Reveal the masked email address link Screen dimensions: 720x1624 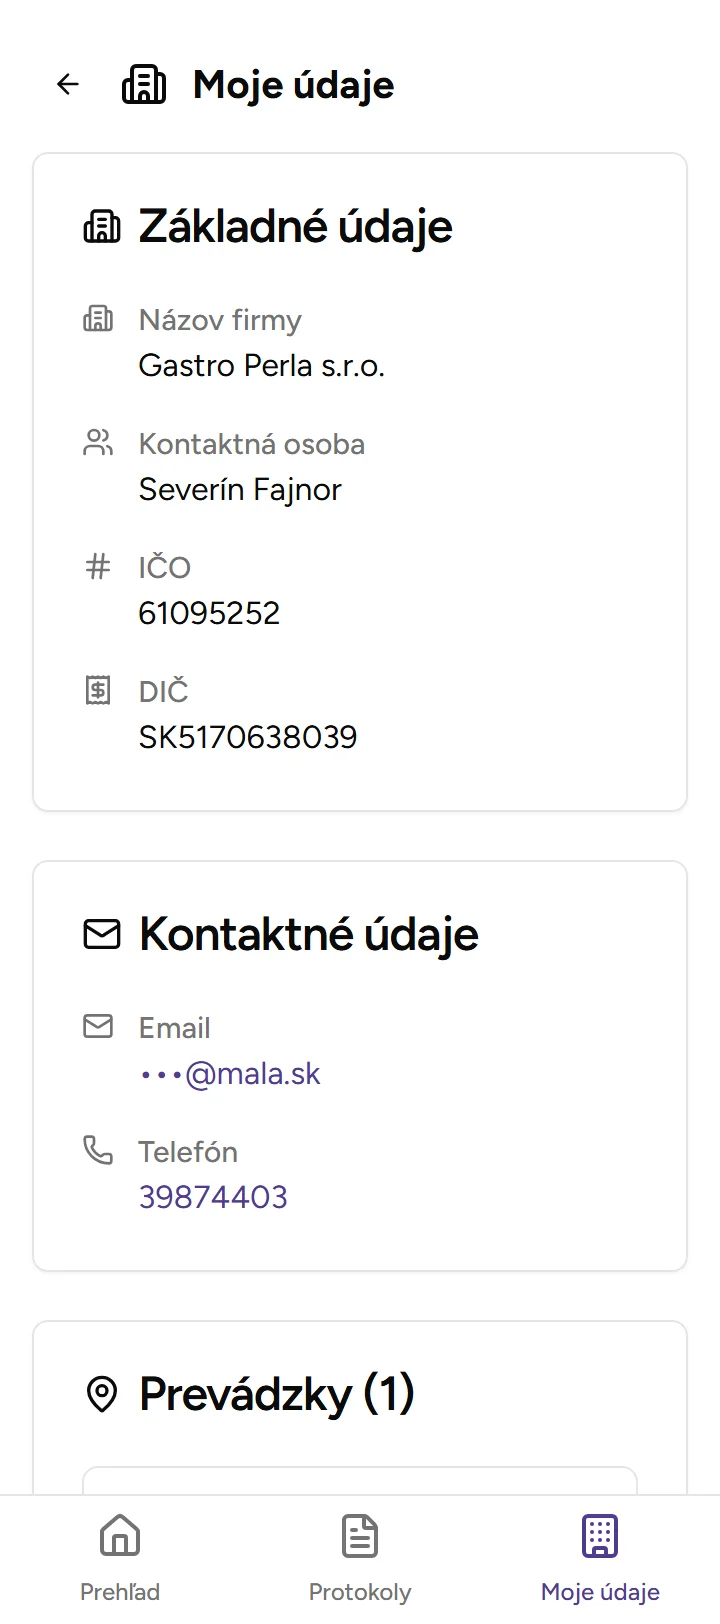[229, 1072]
